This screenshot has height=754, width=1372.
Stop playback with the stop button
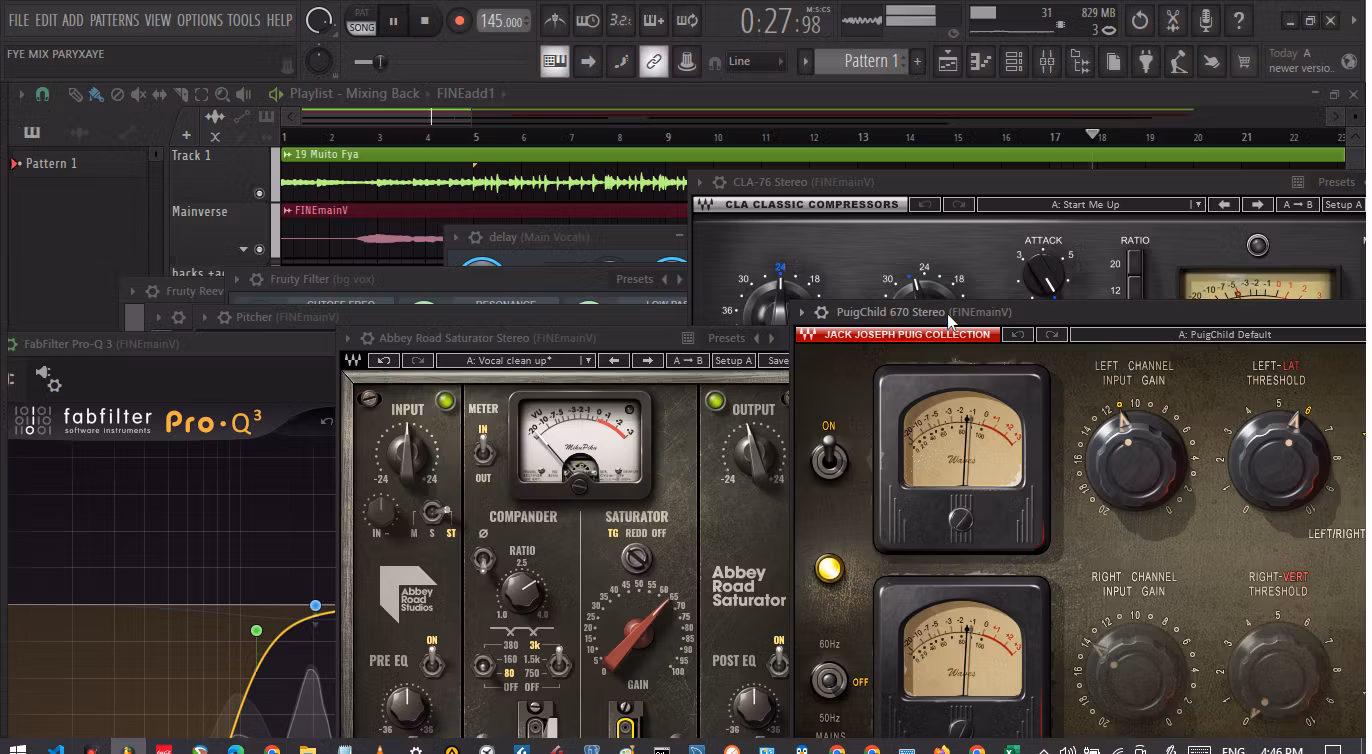click(424, 20)
